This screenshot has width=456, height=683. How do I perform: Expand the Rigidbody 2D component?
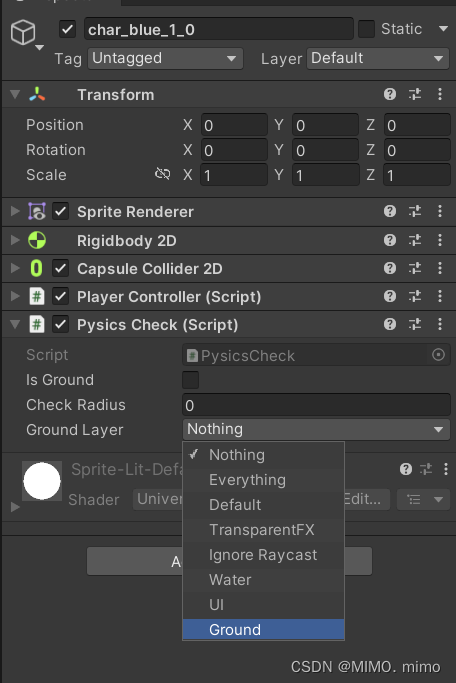(x=15, y=240)
